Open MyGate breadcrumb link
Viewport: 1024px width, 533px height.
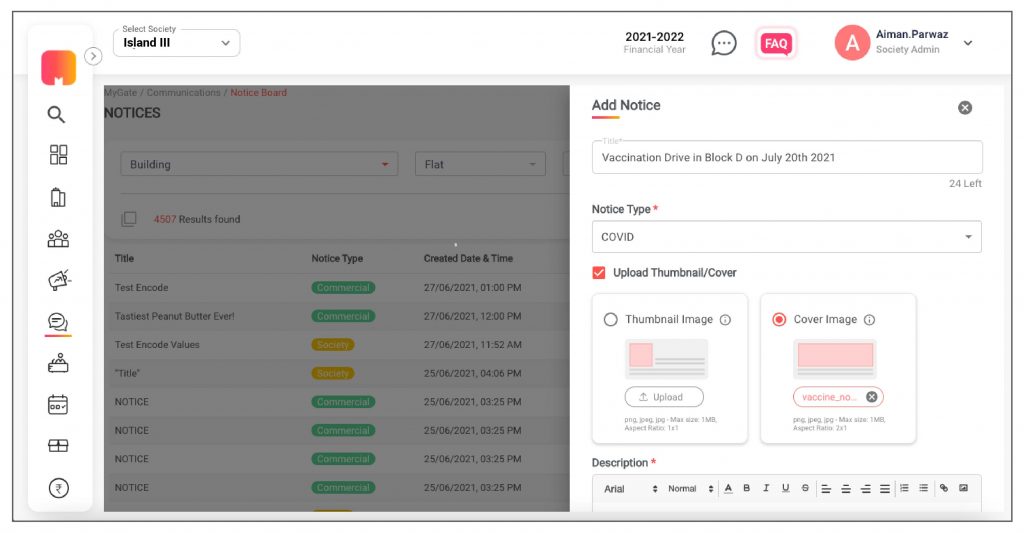click(x=121, y=93)
